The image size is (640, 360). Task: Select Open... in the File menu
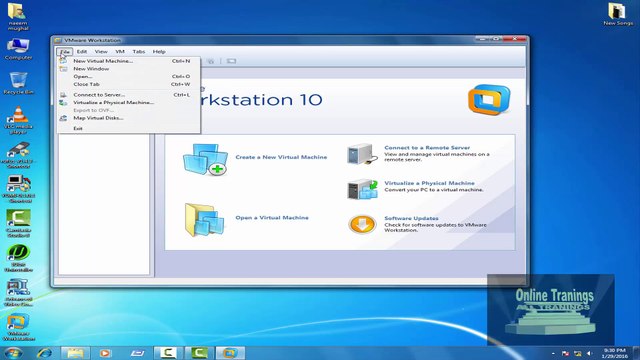click(x=129, y=76)
